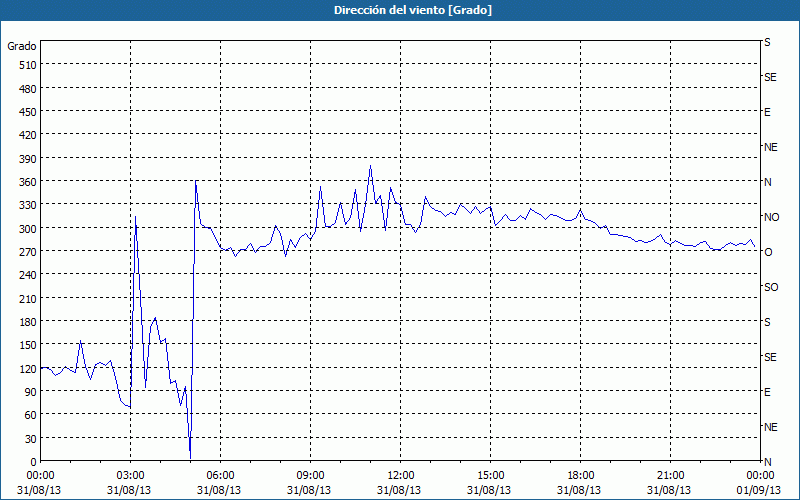
Task: Pick the "330" degree axis value
Action: pyautogui.click(x=29, y=205)
